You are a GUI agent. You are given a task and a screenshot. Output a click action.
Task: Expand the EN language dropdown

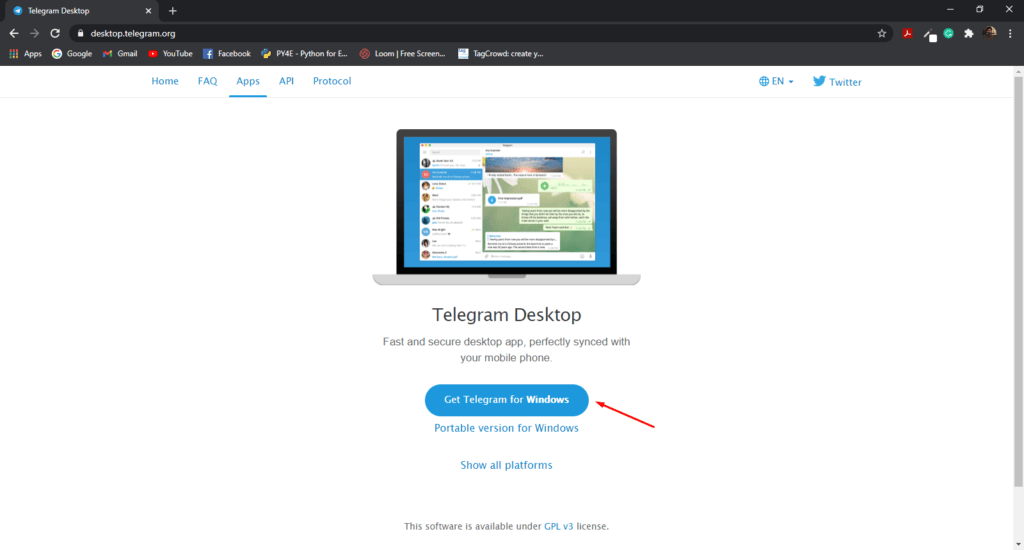[776, 82]
